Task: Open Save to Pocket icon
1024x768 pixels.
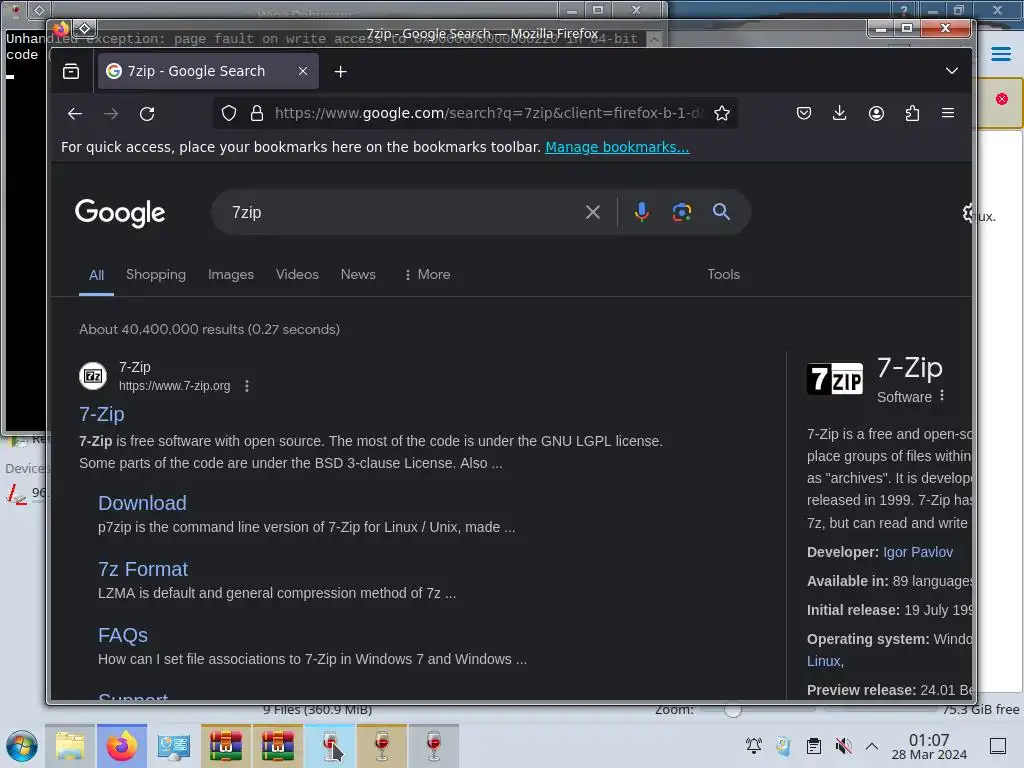Action: click(804, 114)
